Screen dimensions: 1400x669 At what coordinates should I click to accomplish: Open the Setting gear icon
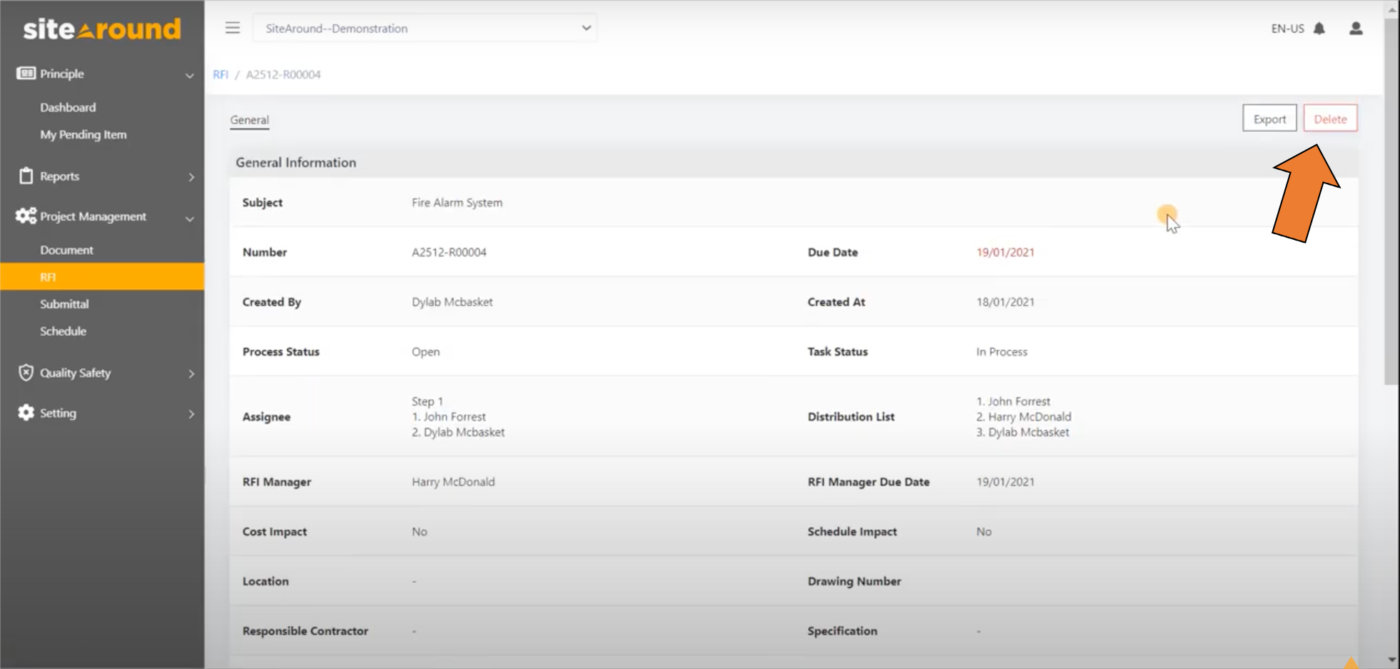[27, 413]
